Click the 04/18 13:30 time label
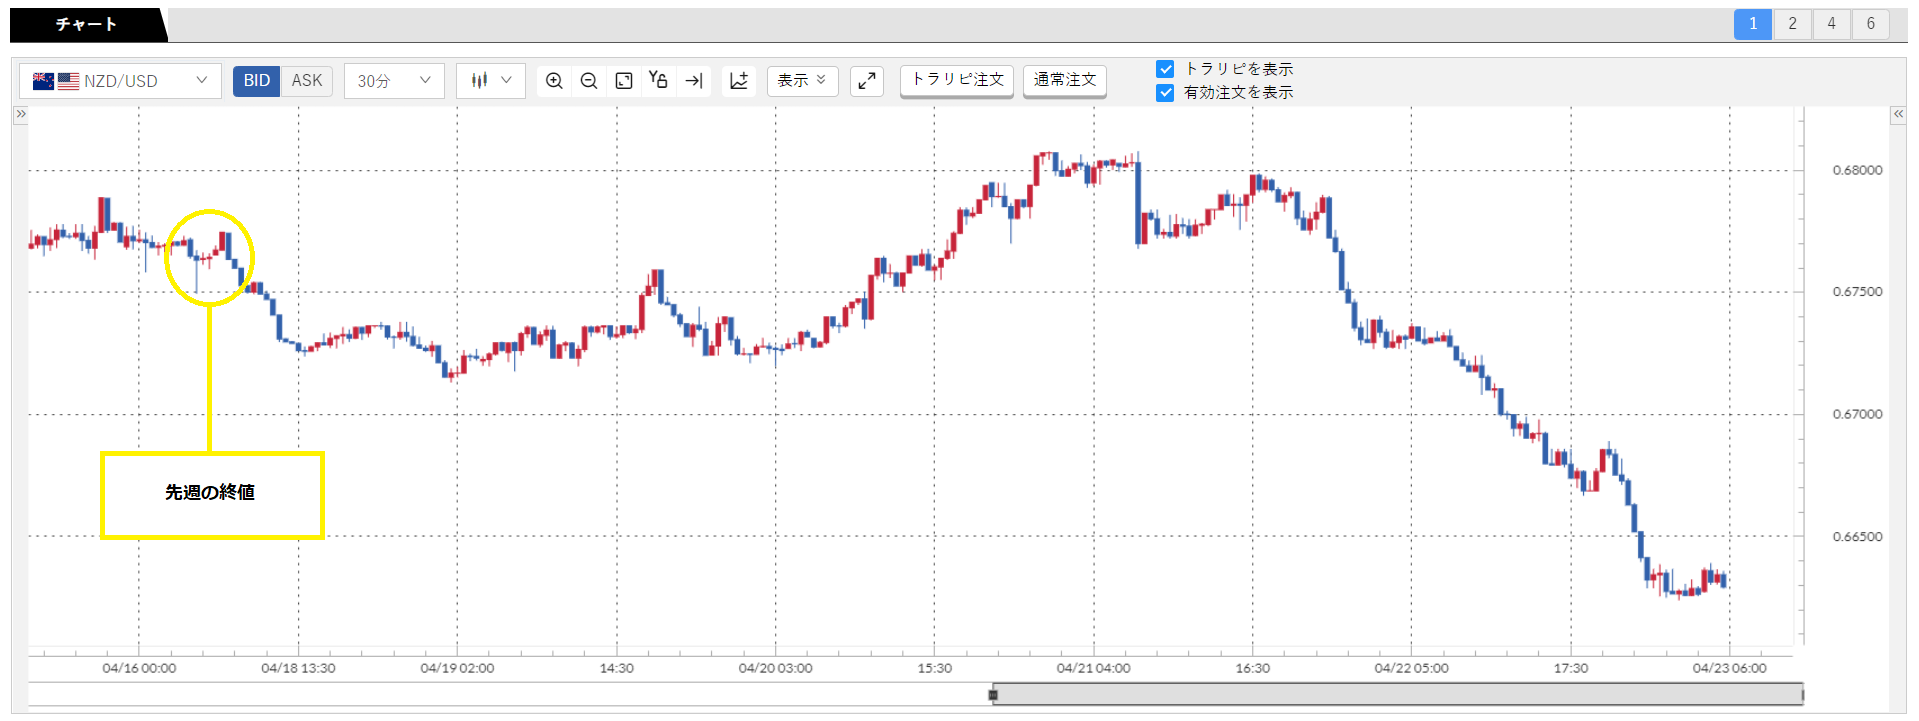The height and width of the screenshot is (721, 1919). coord(298,668)
